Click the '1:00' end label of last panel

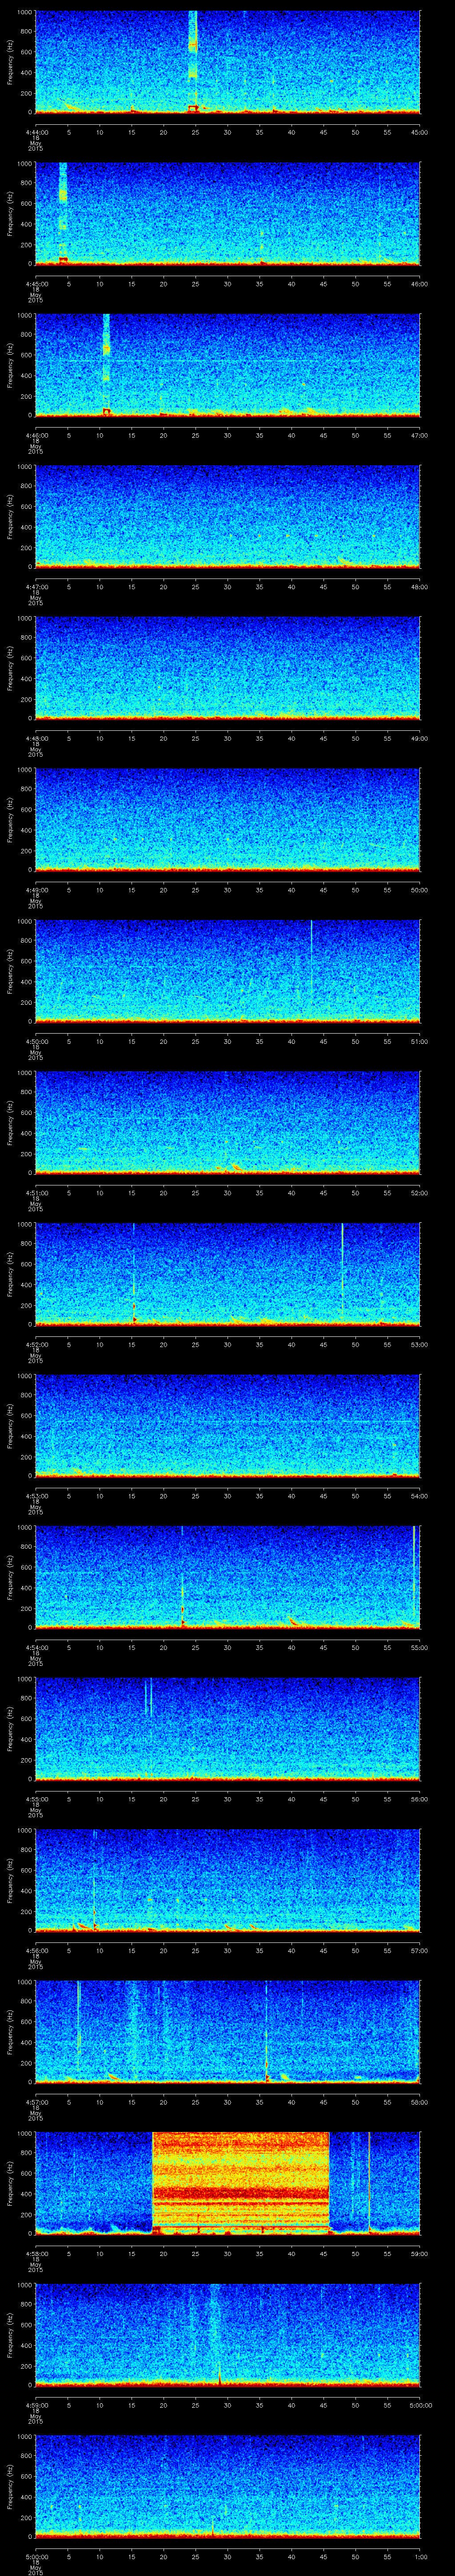[419, 2556]
